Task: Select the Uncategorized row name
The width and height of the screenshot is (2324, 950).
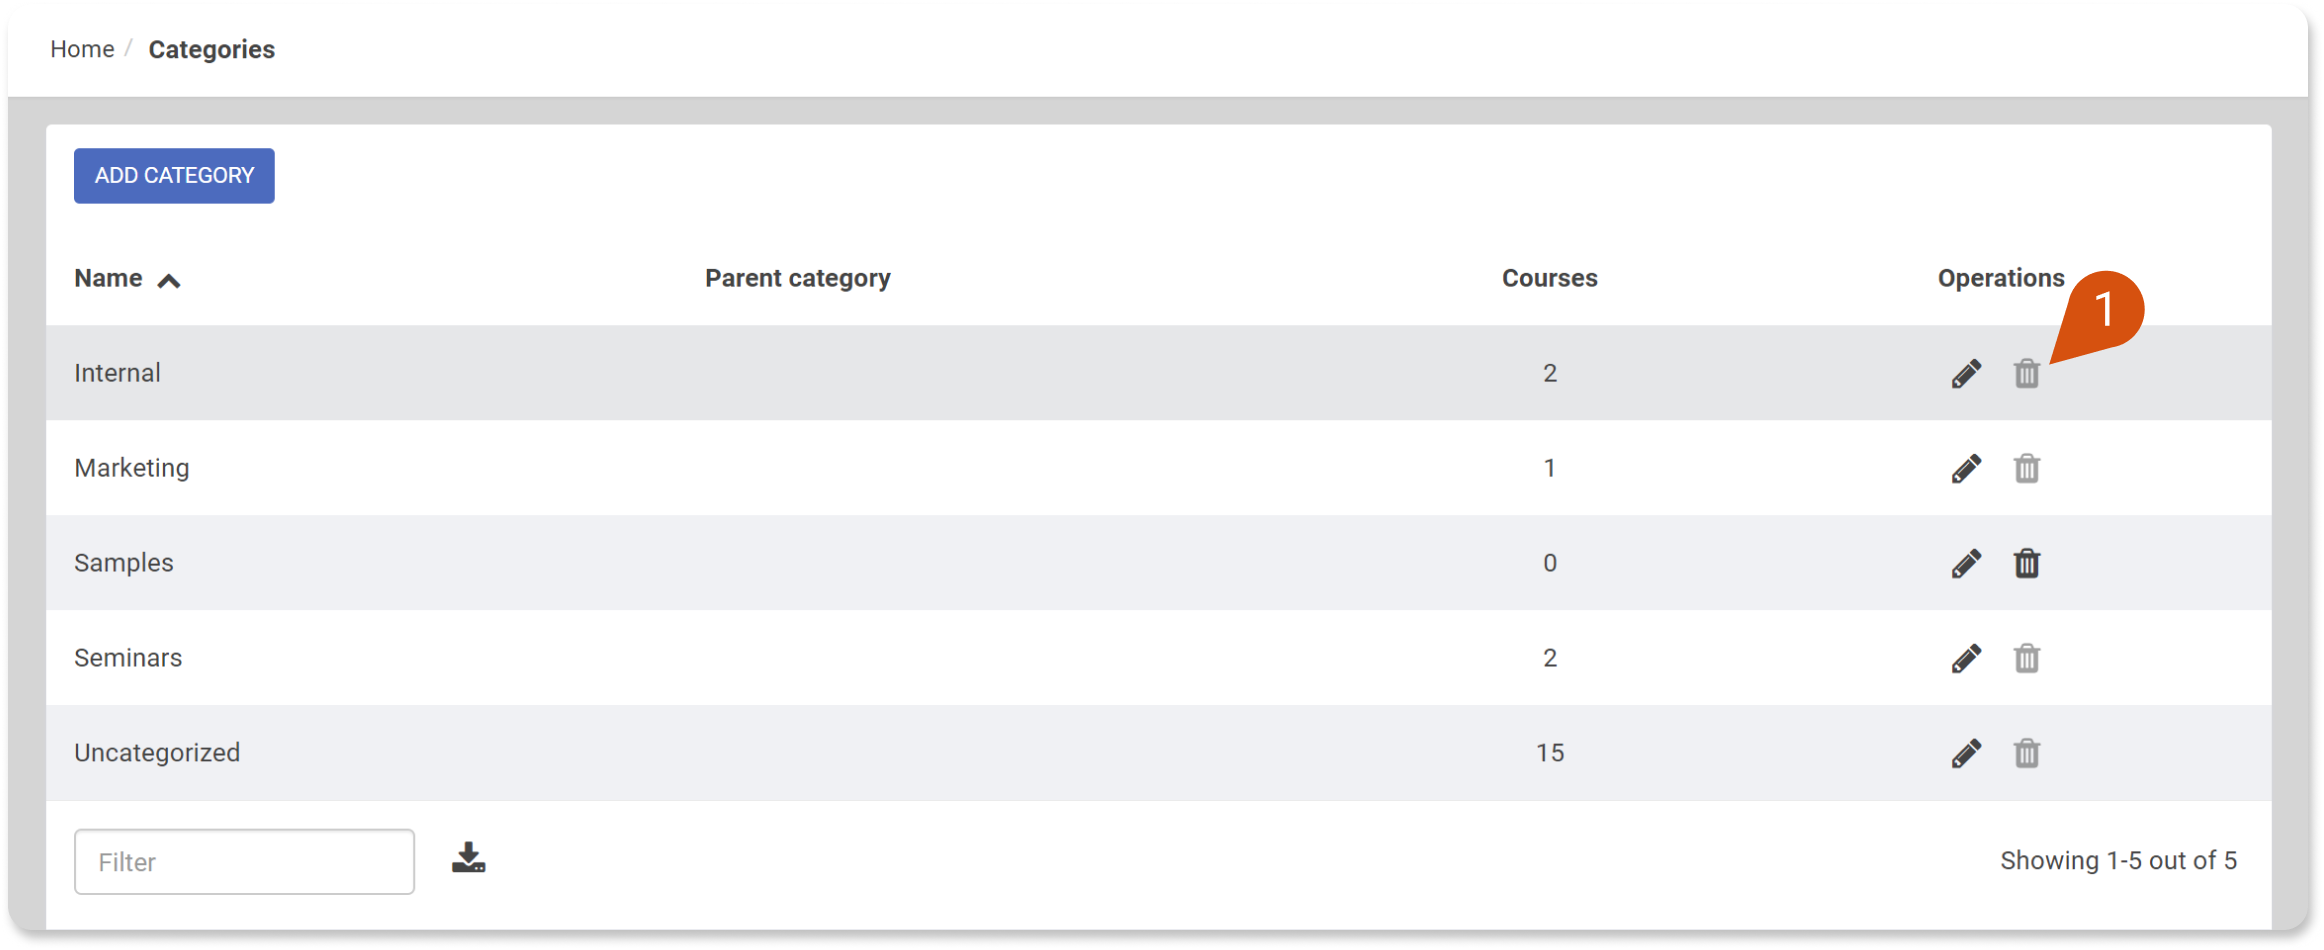Action: point(157,753)
